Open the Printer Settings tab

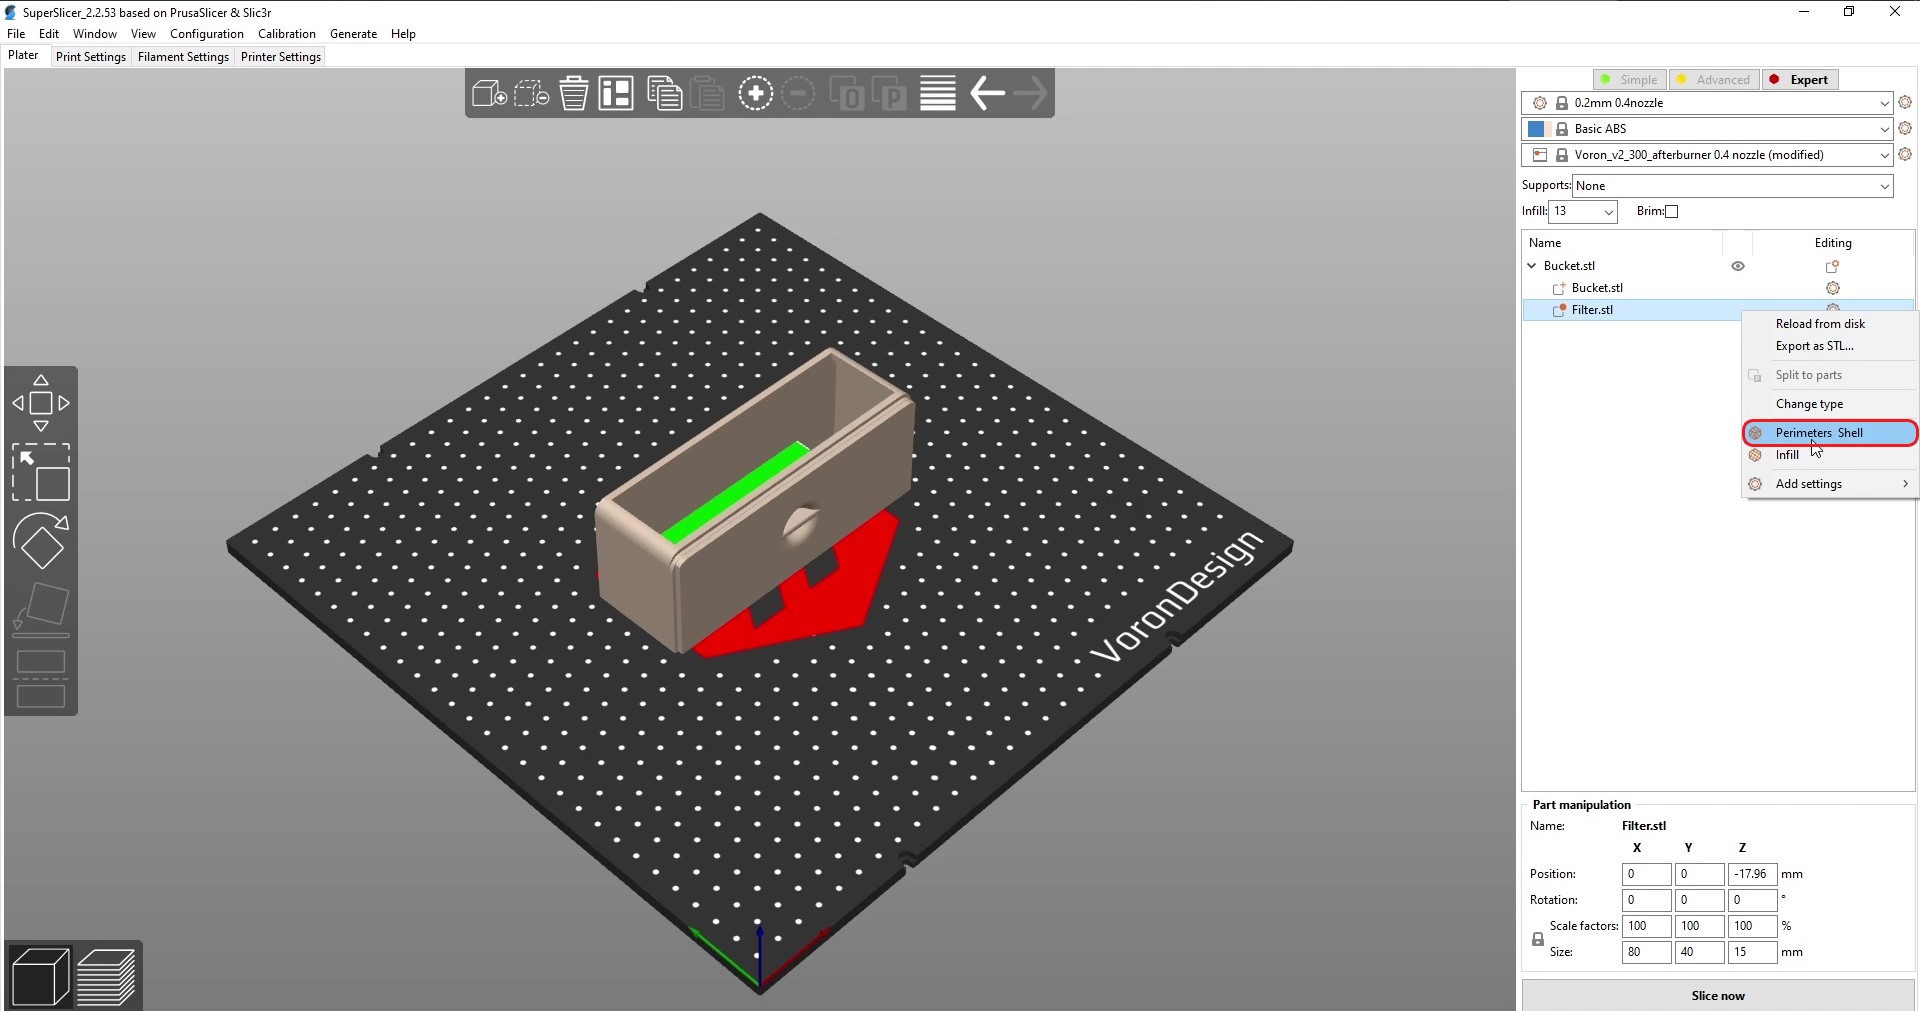click(281, 57)
